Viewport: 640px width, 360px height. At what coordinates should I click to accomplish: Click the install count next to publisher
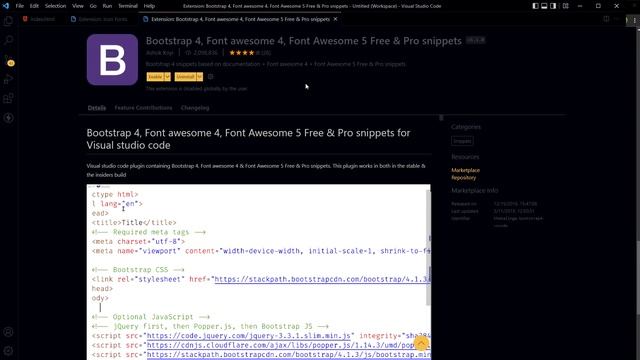[x=202, y=53]
